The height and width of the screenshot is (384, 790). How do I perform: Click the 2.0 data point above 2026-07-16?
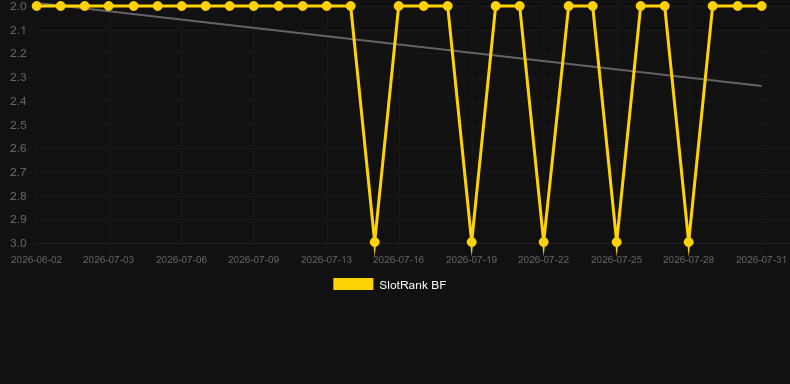pyautogui.click(x=399, y=6)
